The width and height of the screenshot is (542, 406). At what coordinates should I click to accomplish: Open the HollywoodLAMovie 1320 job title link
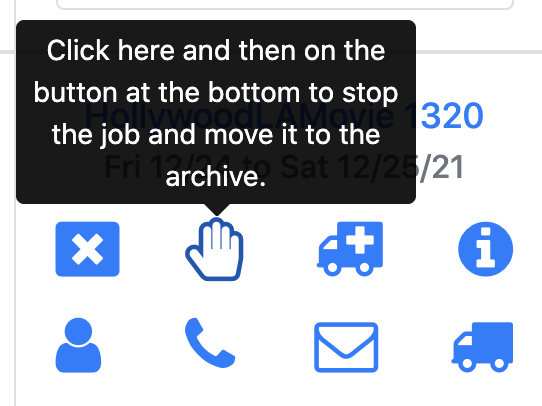tap(284, 115)
